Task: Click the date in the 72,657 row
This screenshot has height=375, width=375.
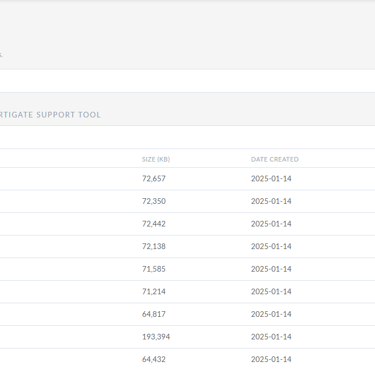Action: coord(271,179)
